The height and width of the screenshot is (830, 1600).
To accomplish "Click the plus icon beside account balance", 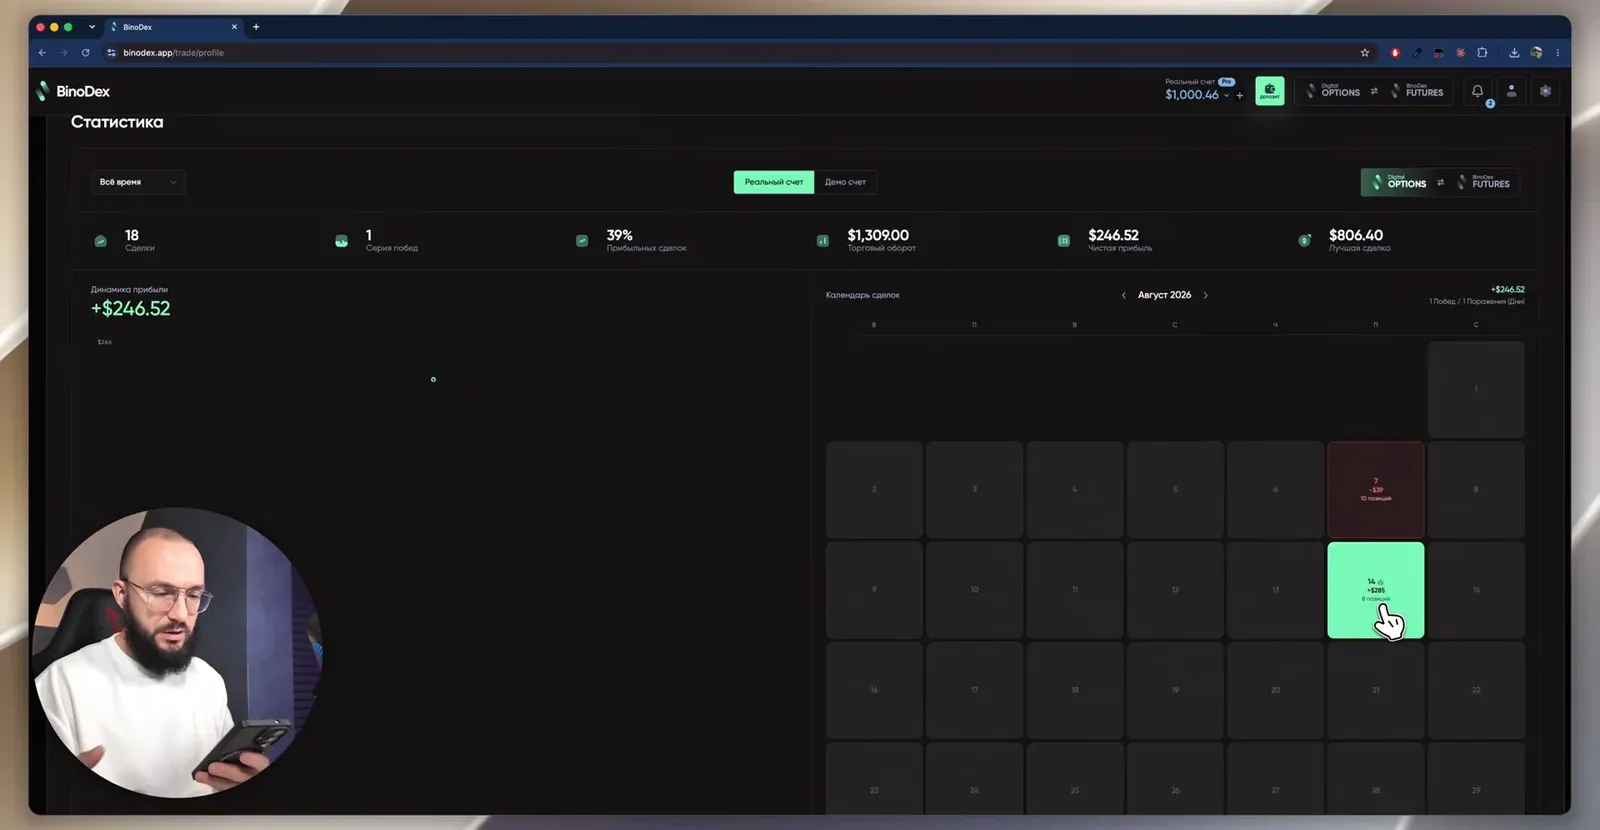I will [x=1240, y=95].
